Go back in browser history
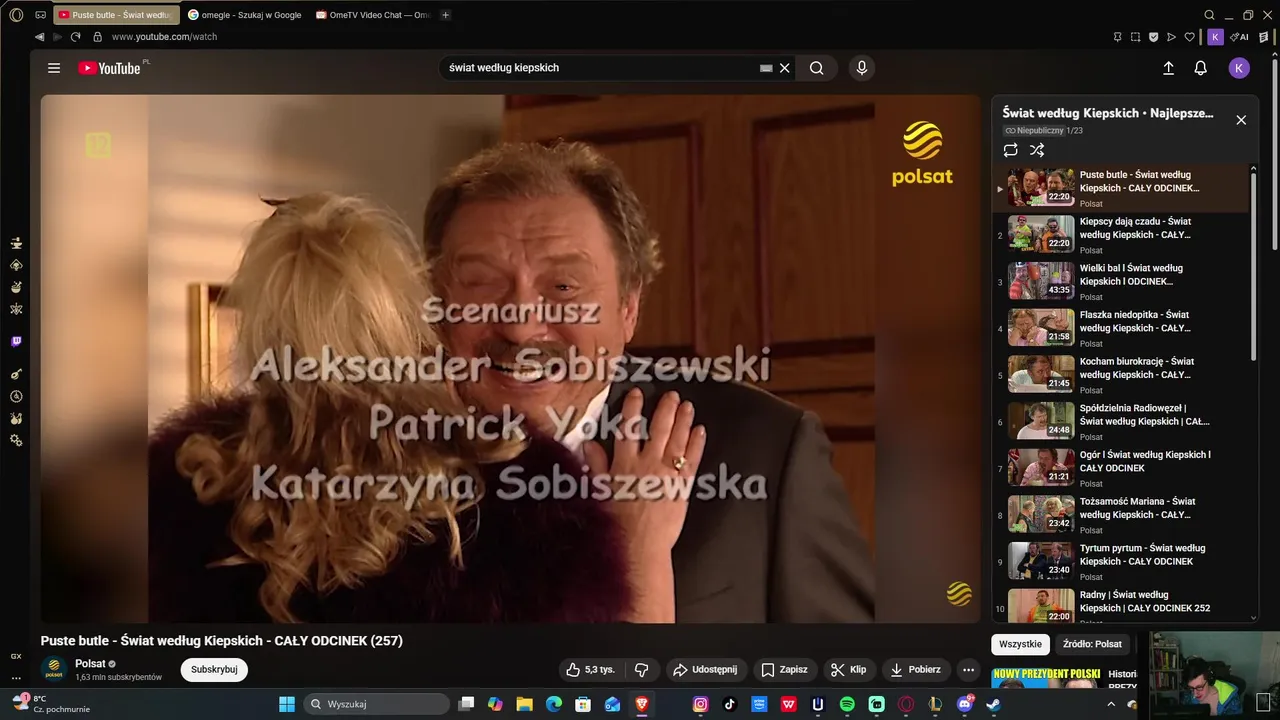This screenshot has height=720, width=1280. point(39,37)
